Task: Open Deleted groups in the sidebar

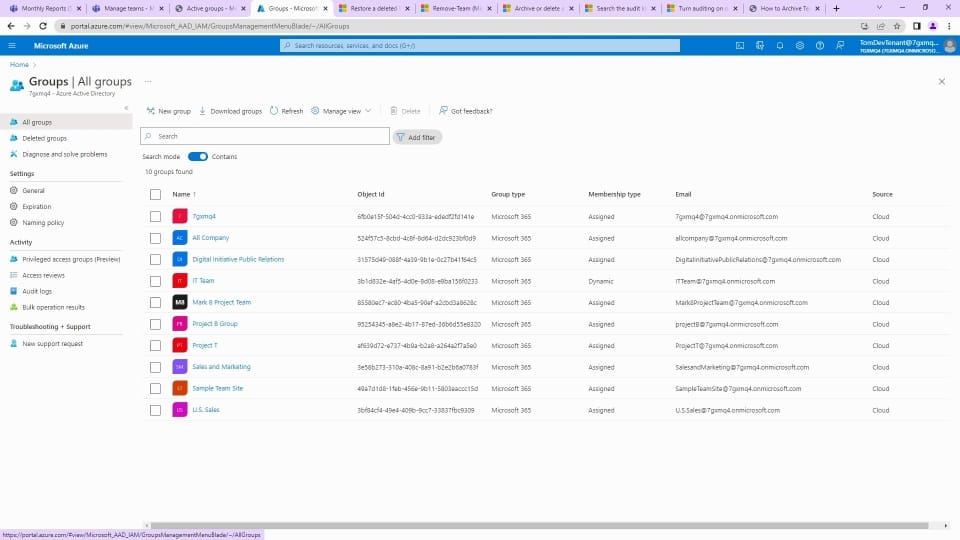Action: click(44, 138)
